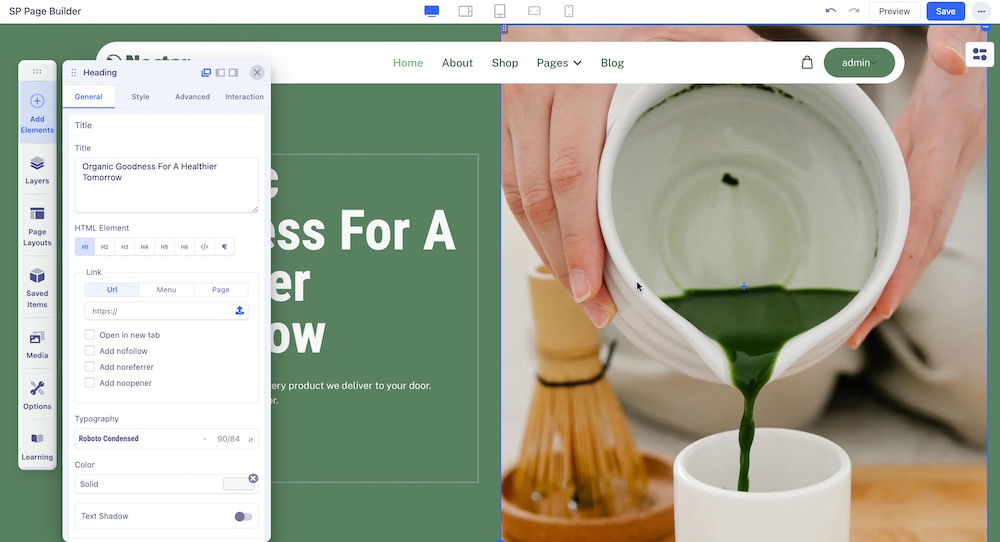This screenshot has height=542, width=1000.
Task: Switch to mobile portrait device view
Action: [x=569, y=11]
